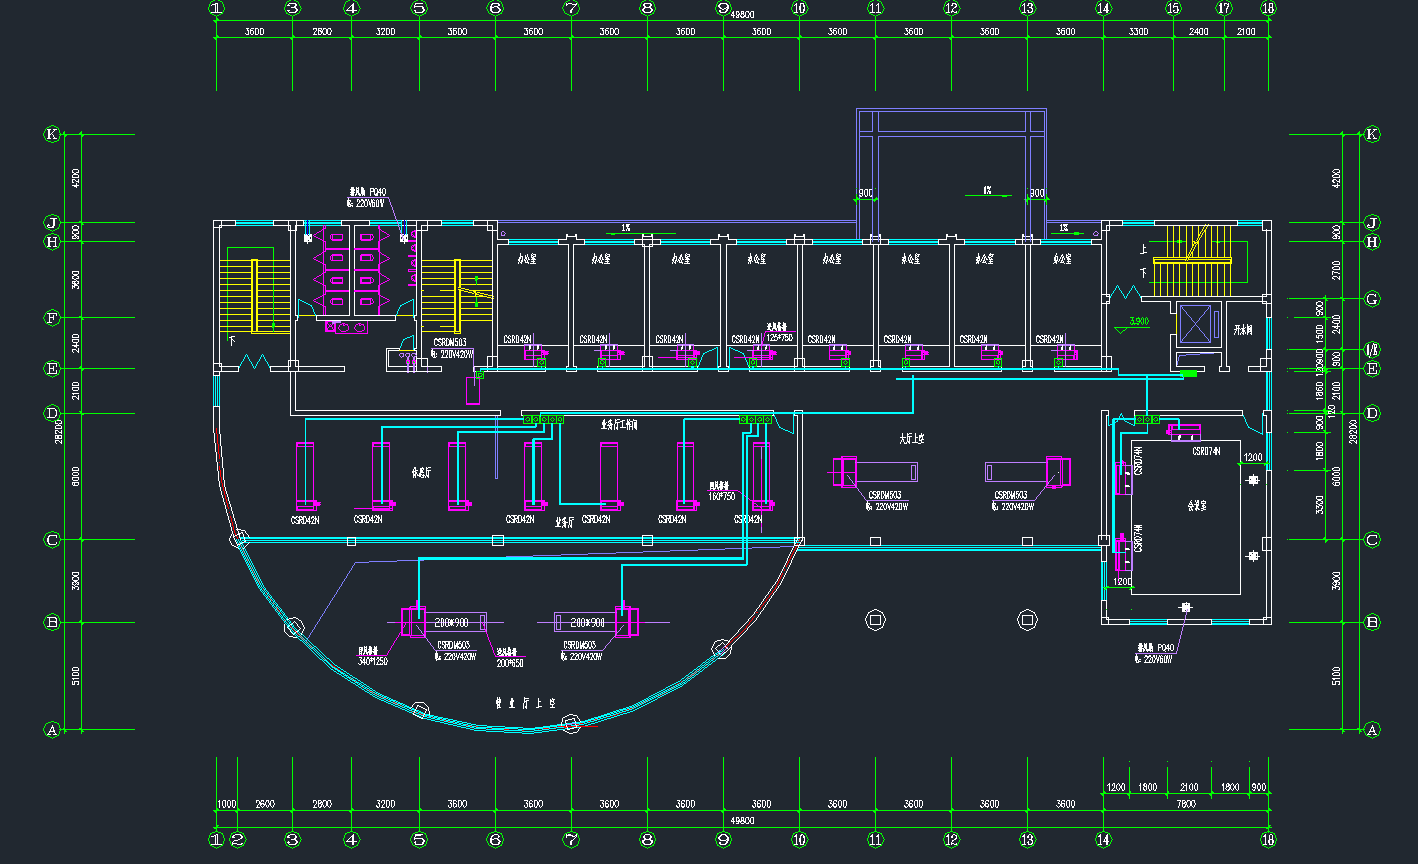Viewport: 1418px width, 864px height.
Task: Click grid axis bubble K on left side
Action: tap(52, 134)
